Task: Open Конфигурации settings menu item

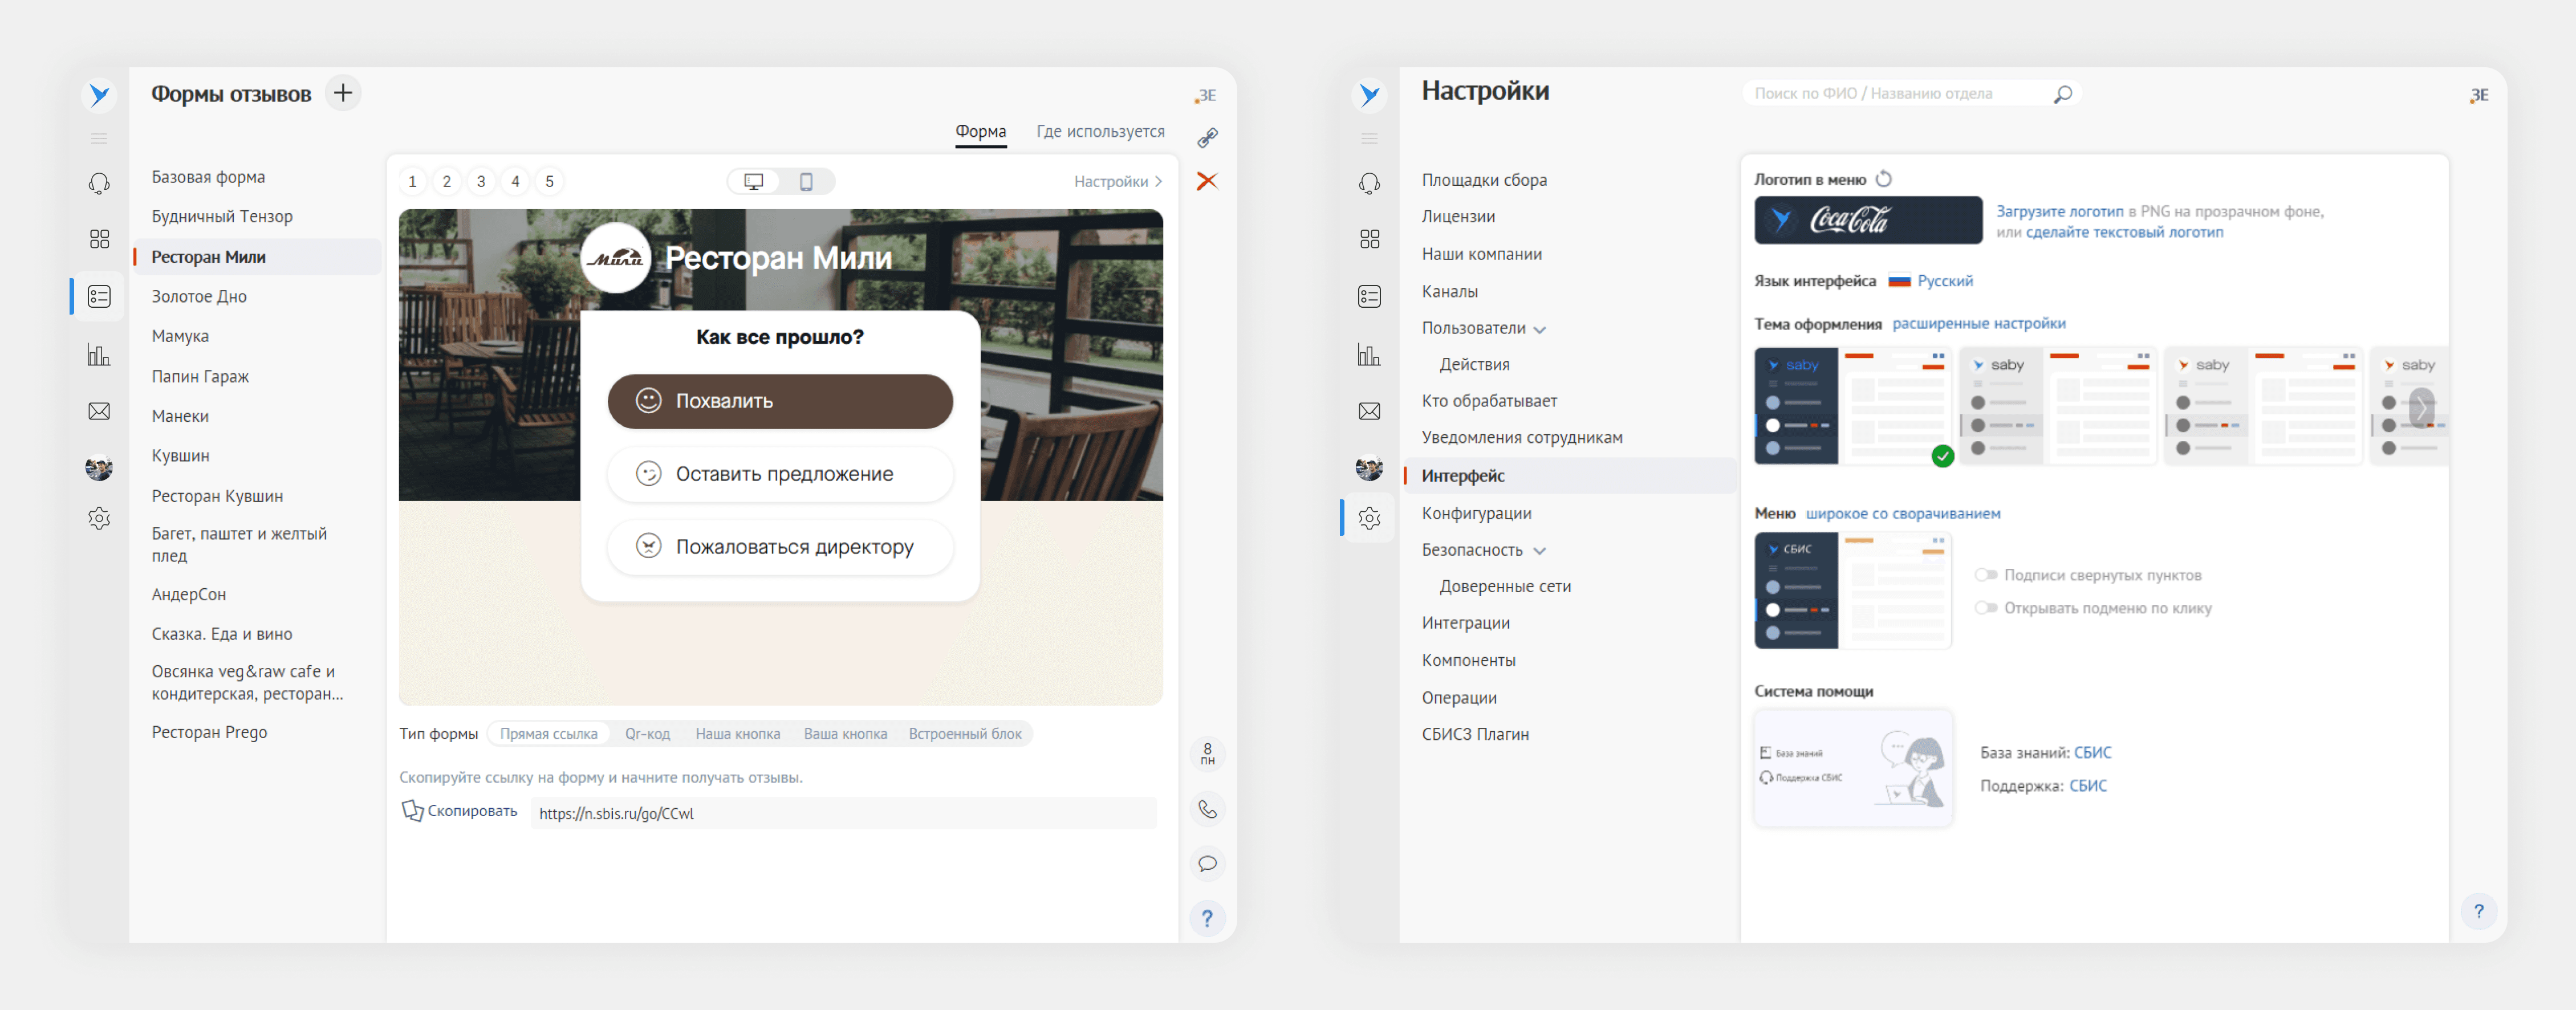Action: point(1476,513)
